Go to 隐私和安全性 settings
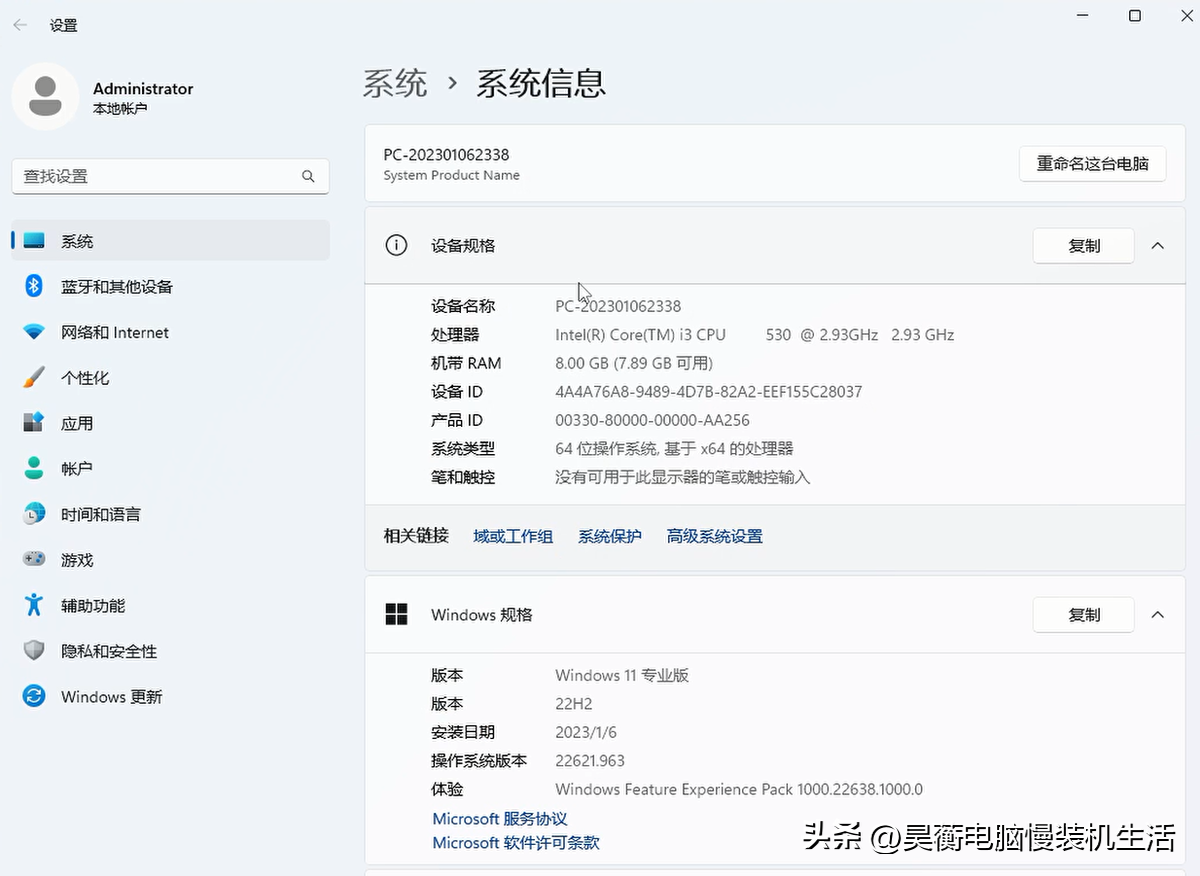Viewport: 1200px width, 876px height. (x=170, y=652)
